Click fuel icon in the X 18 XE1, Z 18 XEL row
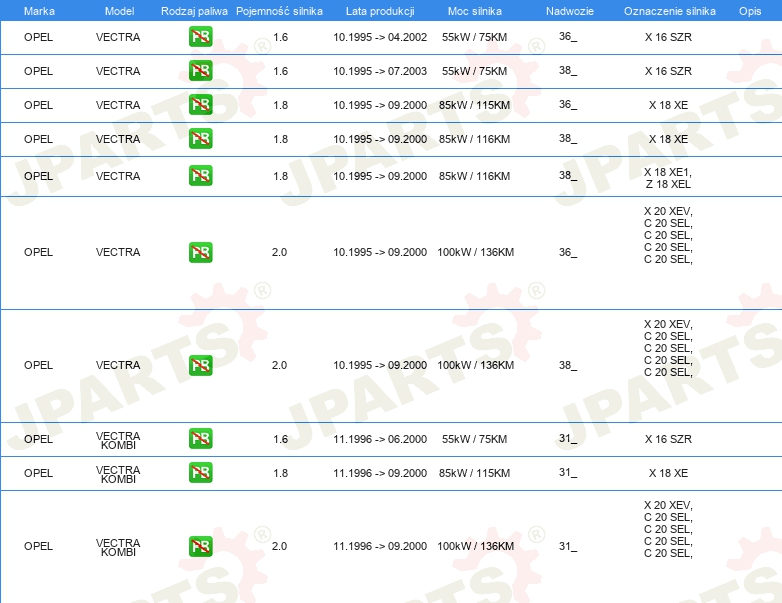This screenshot has width=782, height=603. coord(200,176)
